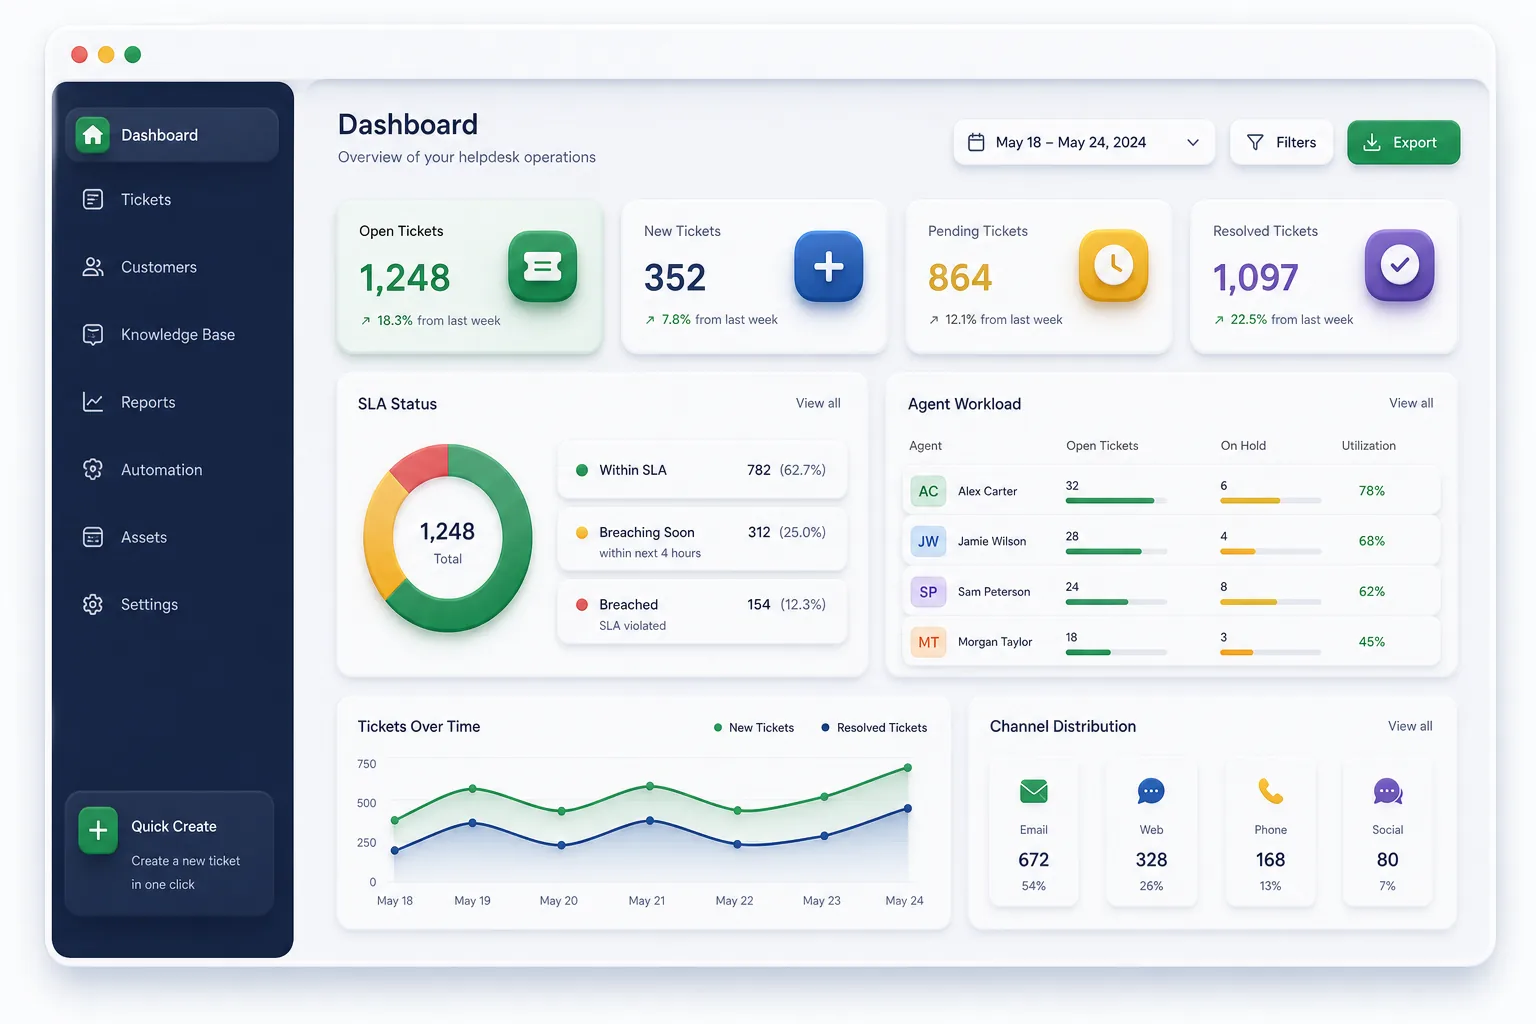The height and width of the screenshot is (1024, 1536).
Task: Click the Quick Create label
Action: coord(174,826)
